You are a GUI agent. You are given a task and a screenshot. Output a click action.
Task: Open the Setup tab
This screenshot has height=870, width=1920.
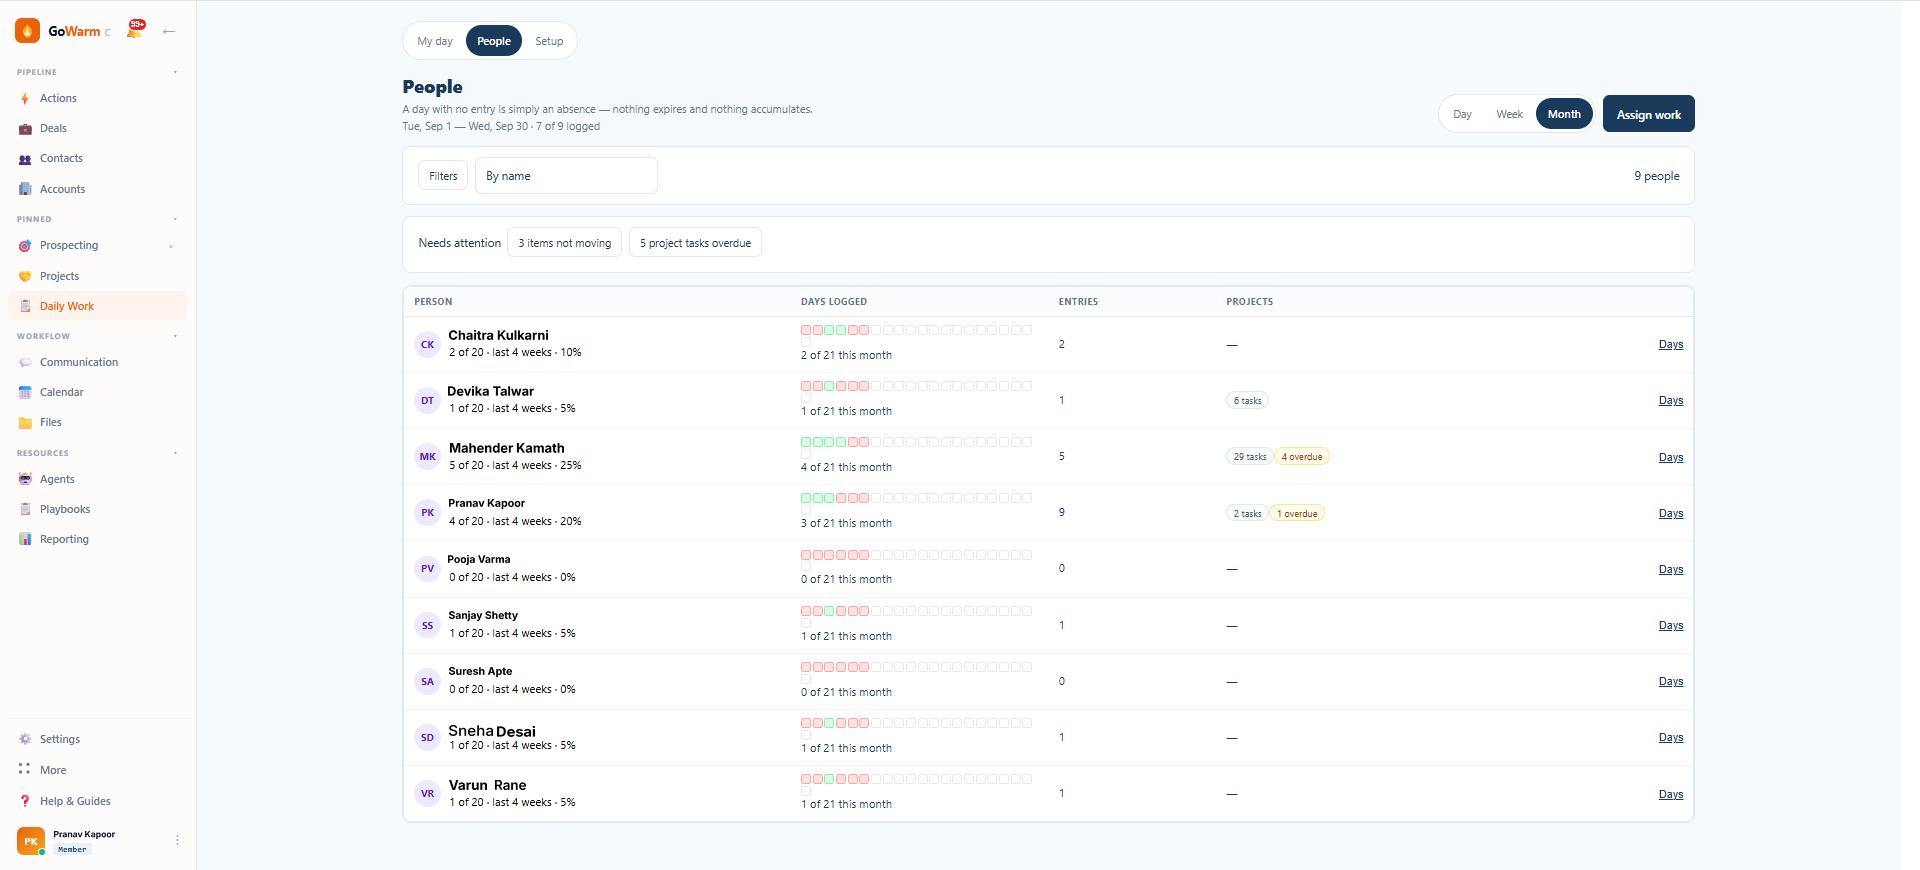(549, 41)
